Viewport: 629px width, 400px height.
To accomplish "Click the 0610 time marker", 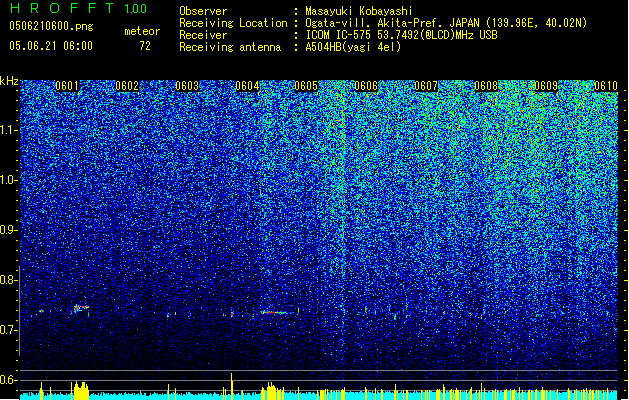I will click(x=606, y=86).
